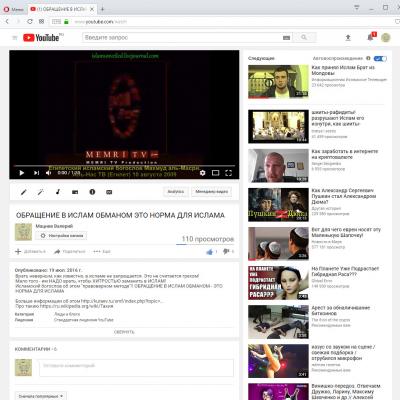Image resolution: width=400 pixels, height=400 pixels.
Task: Mute the video volume speaker icon
Action: click(49, 173)
